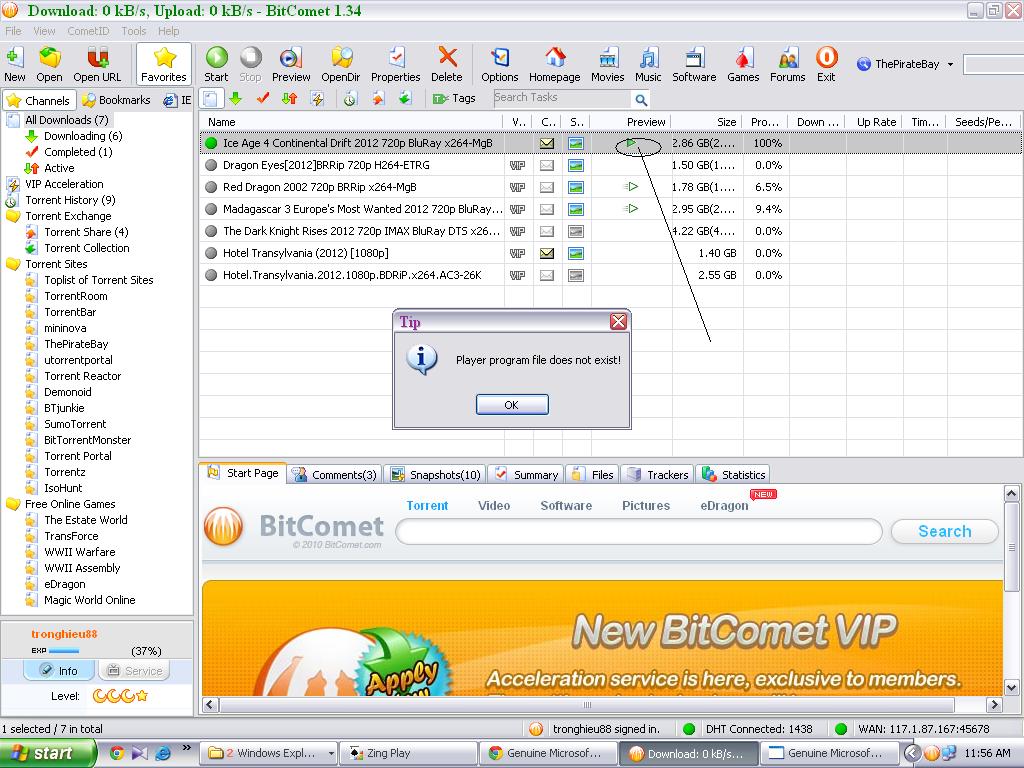Select the Red Dragon 2002 task row

click(x=610, y=187)
